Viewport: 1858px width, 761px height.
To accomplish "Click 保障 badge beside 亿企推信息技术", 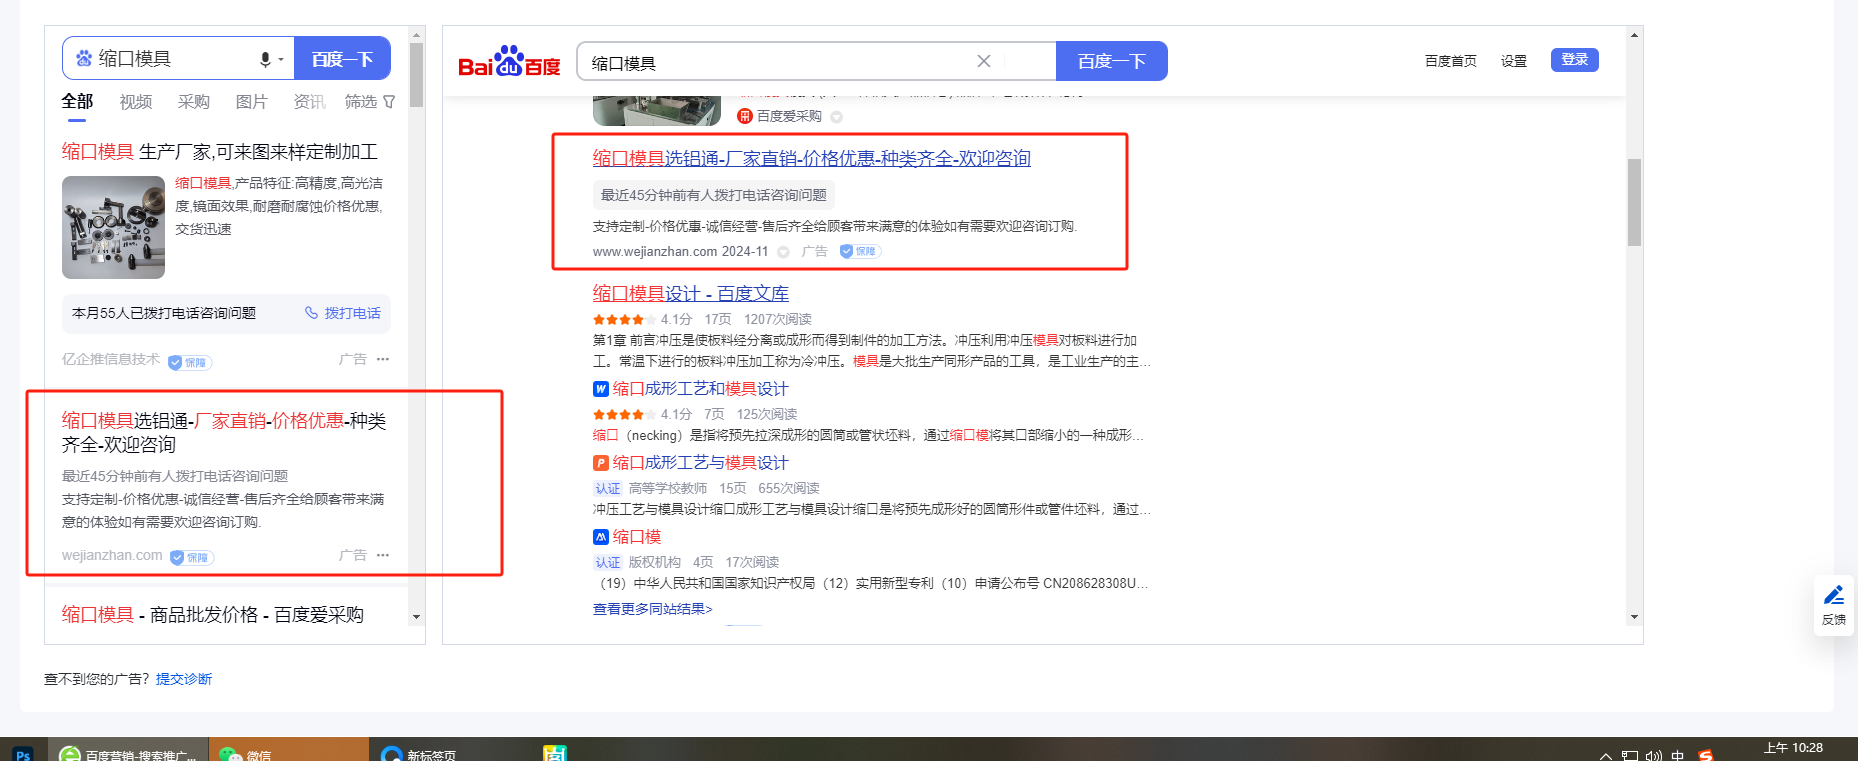I will [190, 362].
